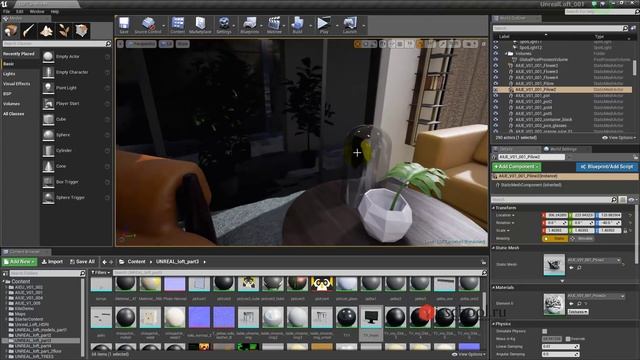Click use-selected arrow under Materials Element 0
640x360 pixels.
571,304
